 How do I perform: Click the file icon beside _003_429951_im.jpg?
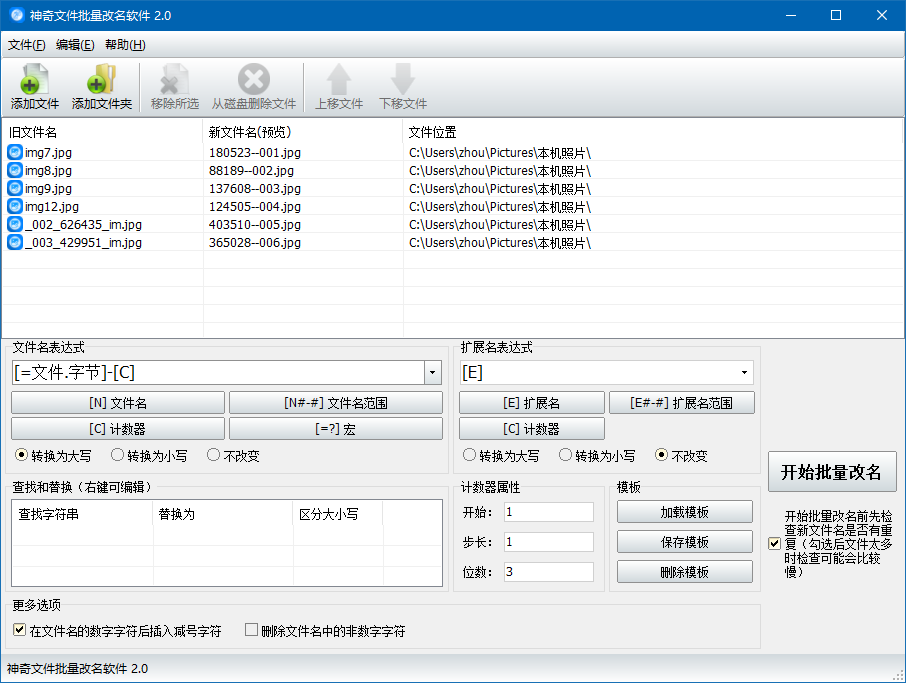[x=15, y=242]
